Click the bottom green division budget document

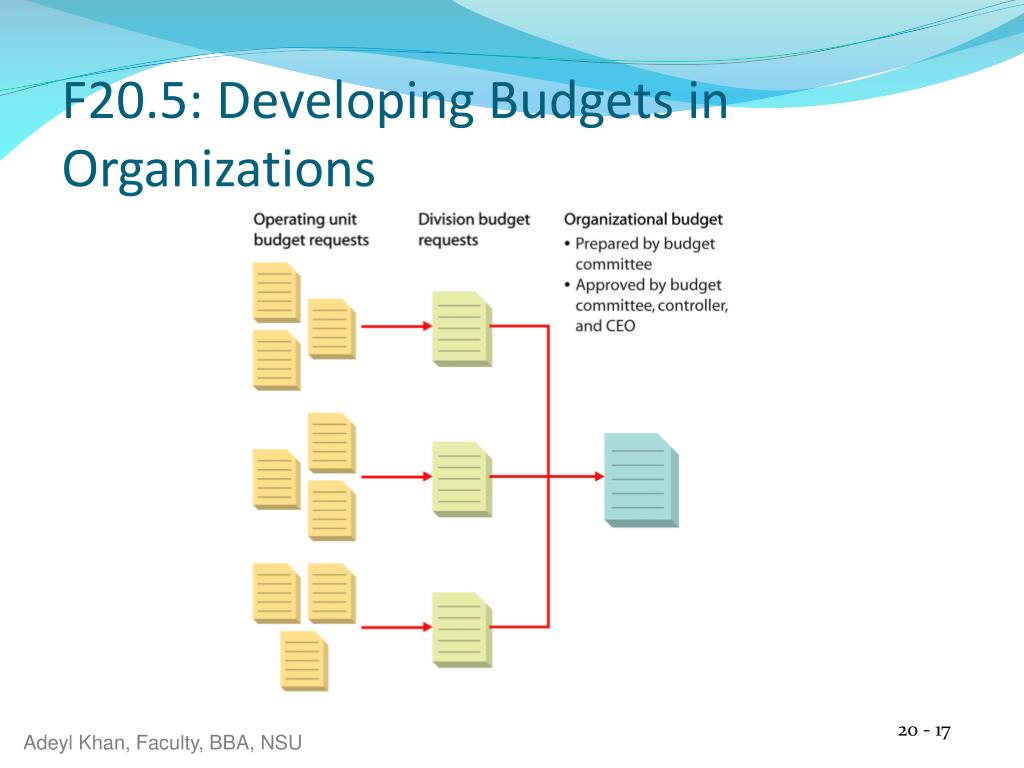tap(462, 630)
